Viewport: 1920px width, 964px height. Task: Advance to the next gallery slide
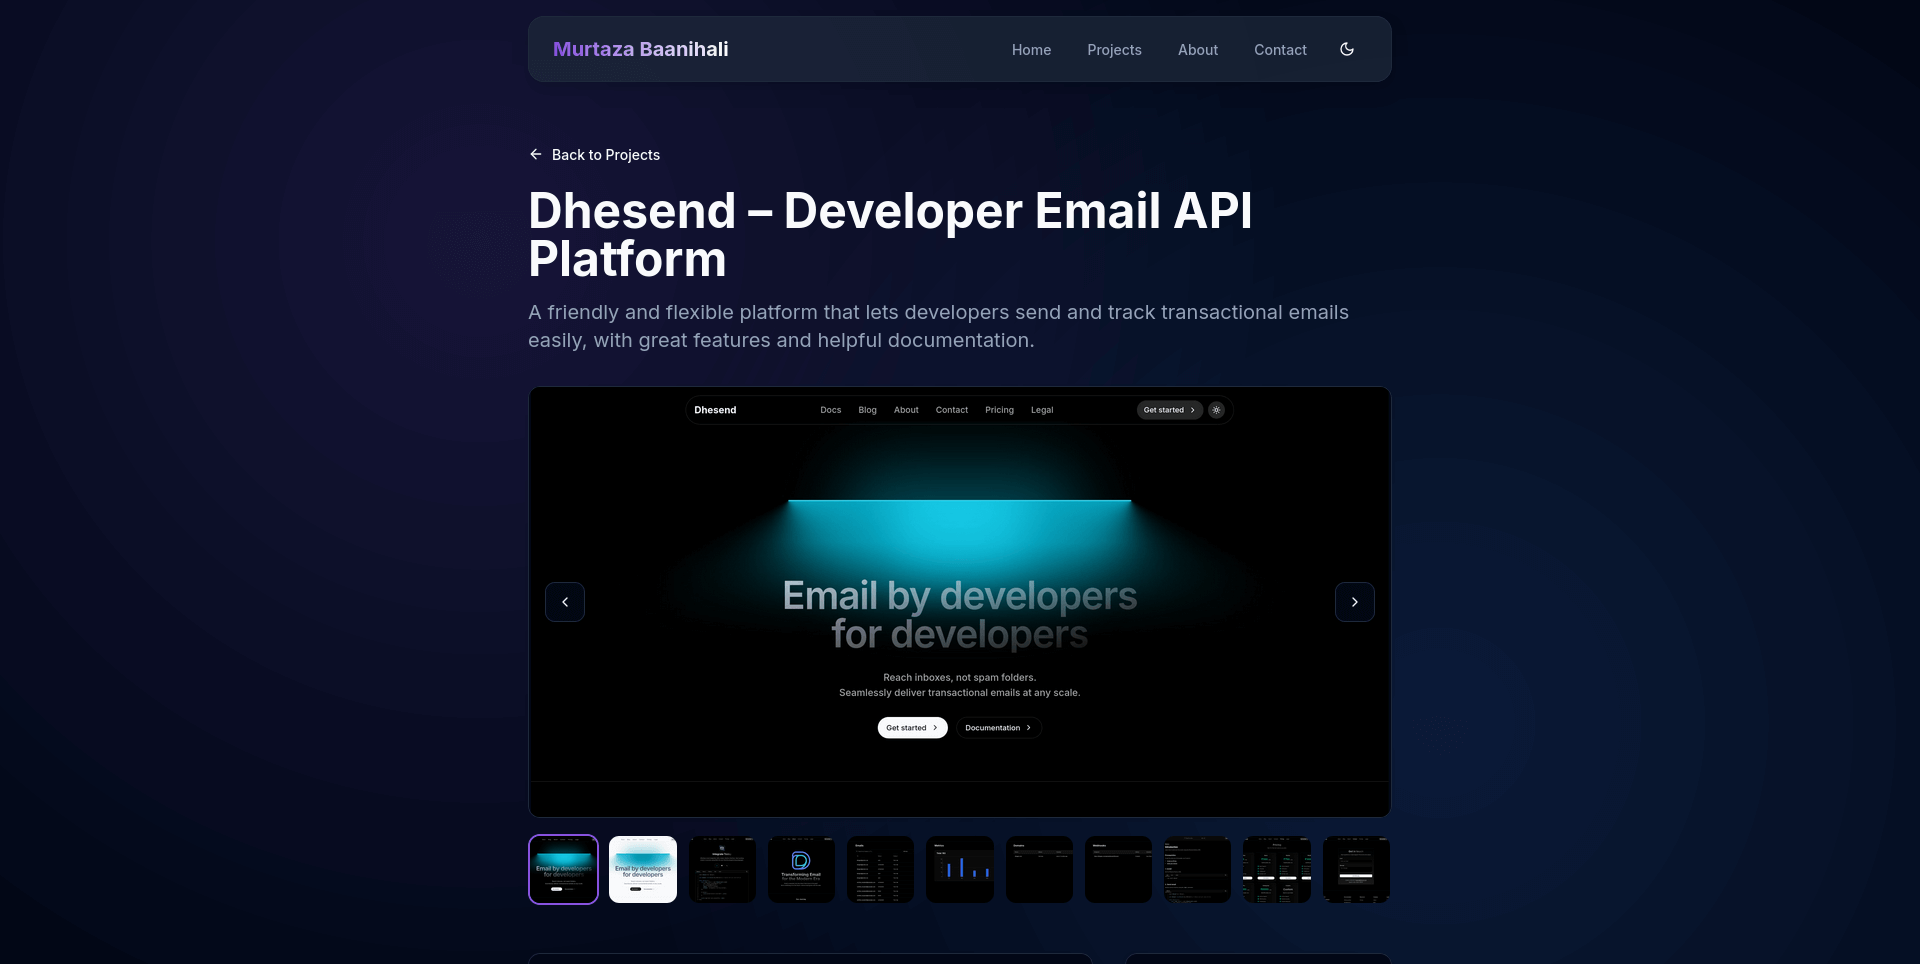(x=1354, y=602)
